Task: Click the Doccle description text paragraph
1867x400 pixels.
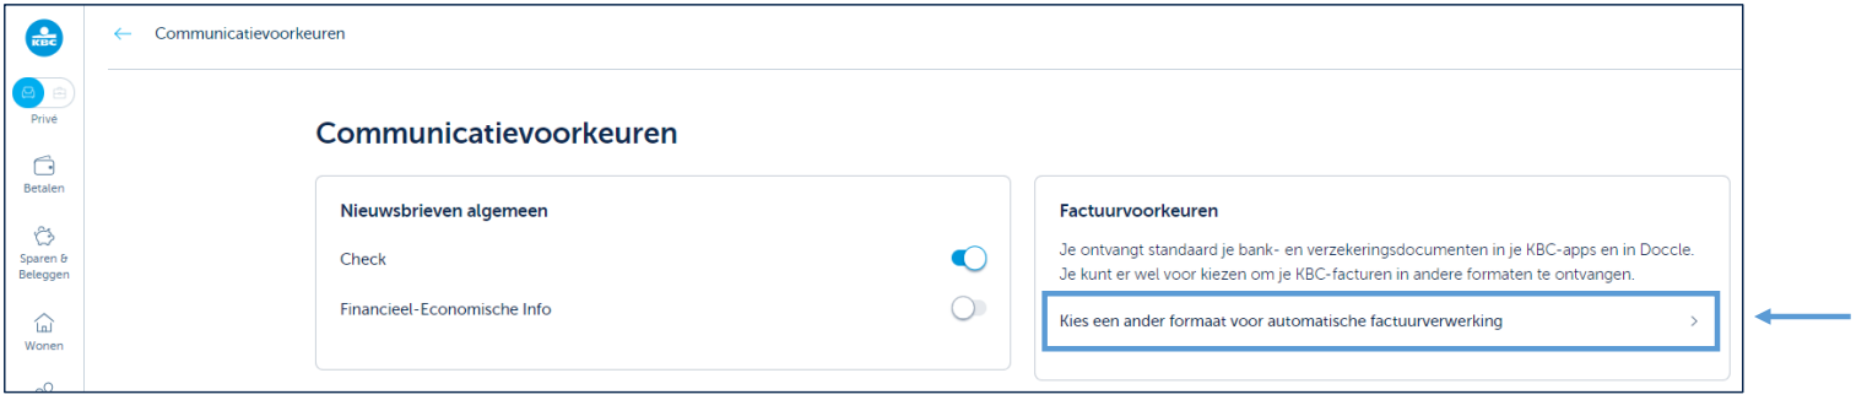Action: click(x=1375, y=262)
